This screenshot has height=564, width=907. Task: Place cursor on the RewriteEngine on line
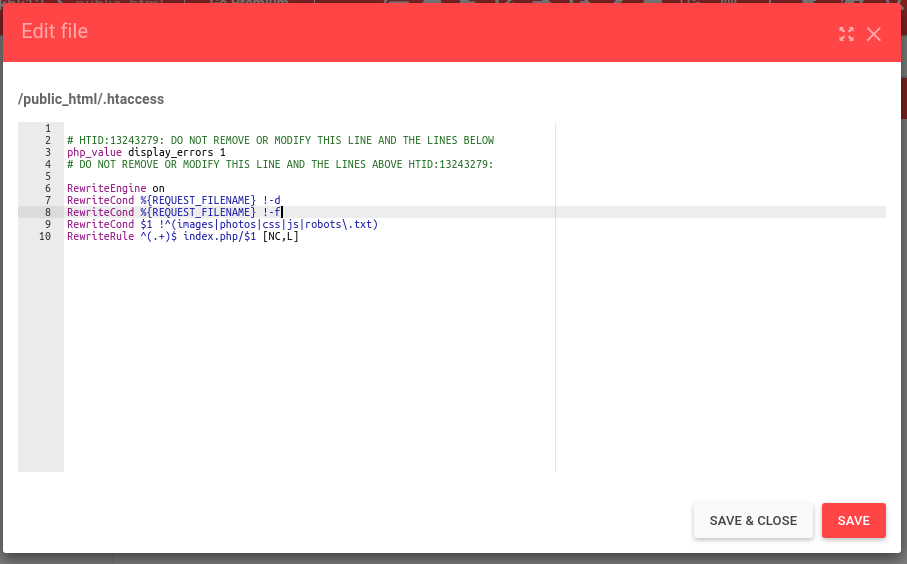click(116, 188)
